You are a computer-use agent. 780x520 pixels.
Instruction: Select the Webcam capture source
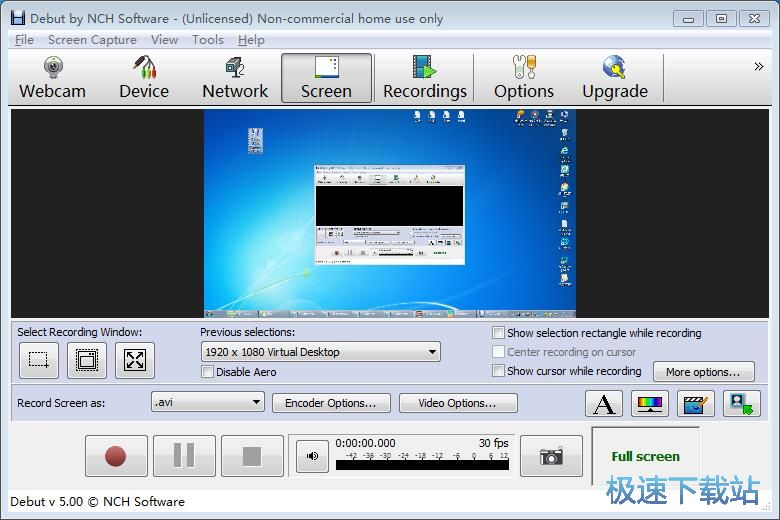coord(52,78)
